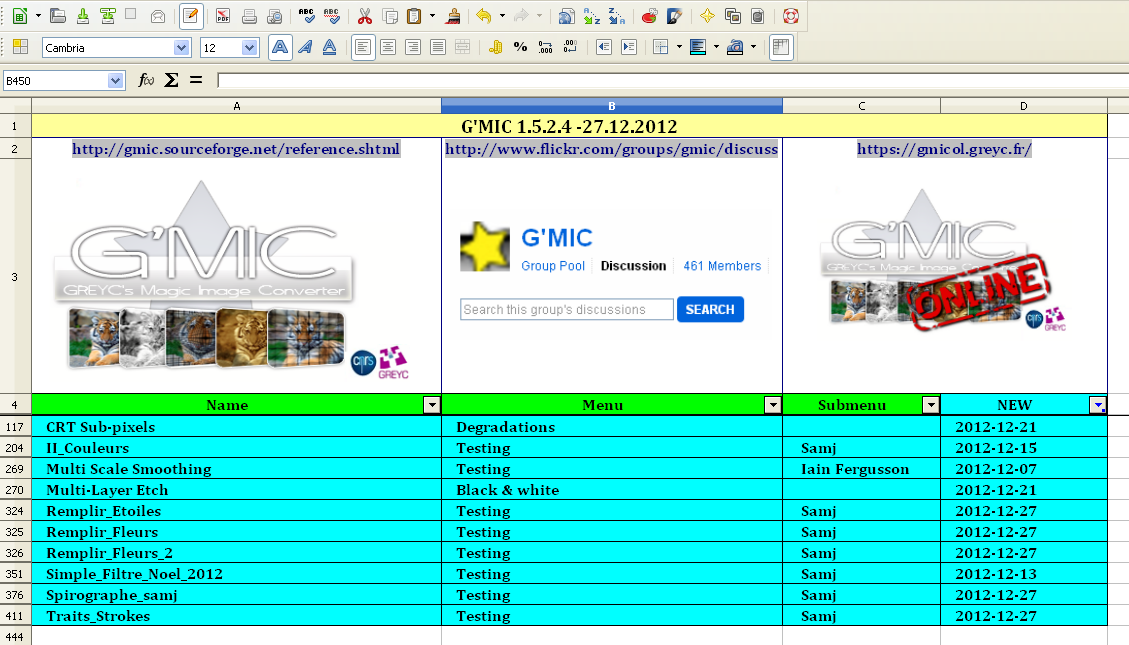Open the font size dropdown

[249, 48]
